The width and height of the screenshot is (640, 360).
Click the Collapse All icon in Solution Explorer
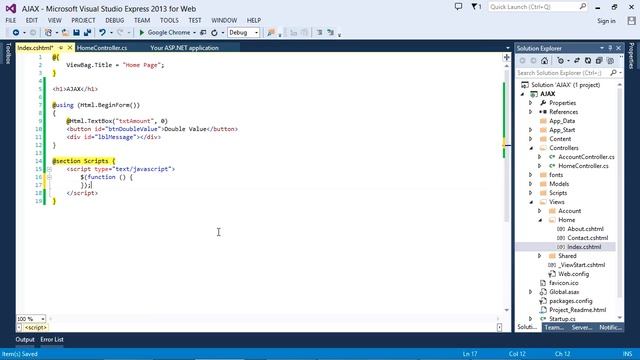[x=599, y=61]
